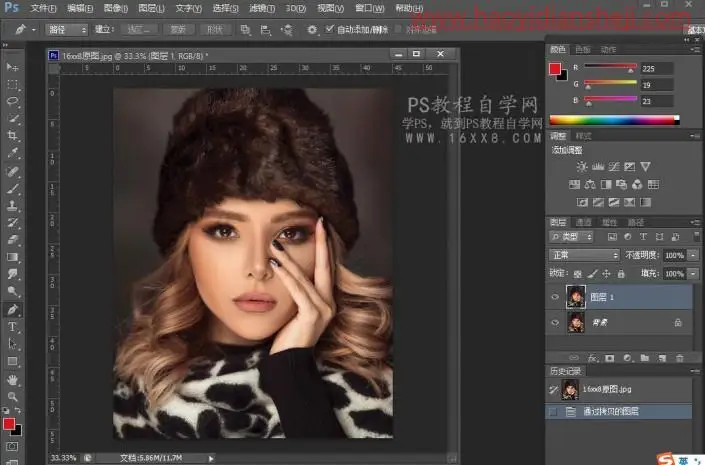Switch to the 色板 tab
Viewport: 705px width, 465px height.
point(583,49)
